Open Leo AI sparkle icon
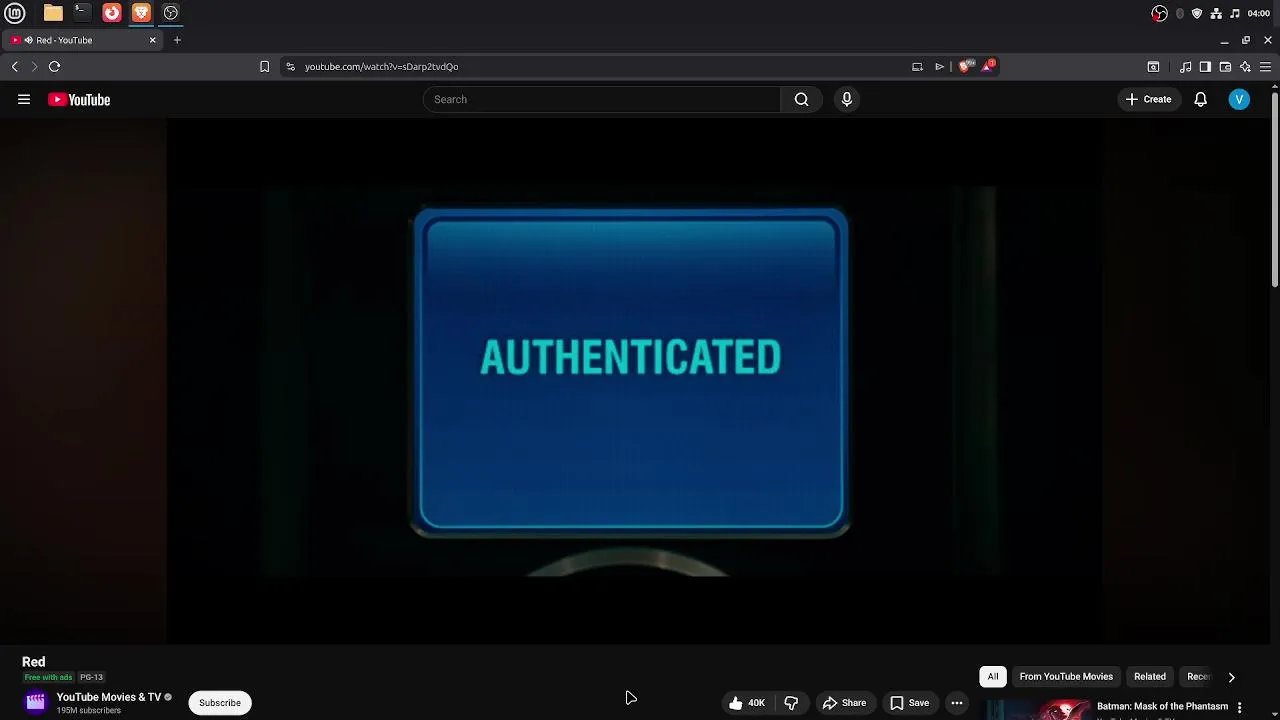The height and width of the screenshot is (720, 1280). coord(1245,67)
